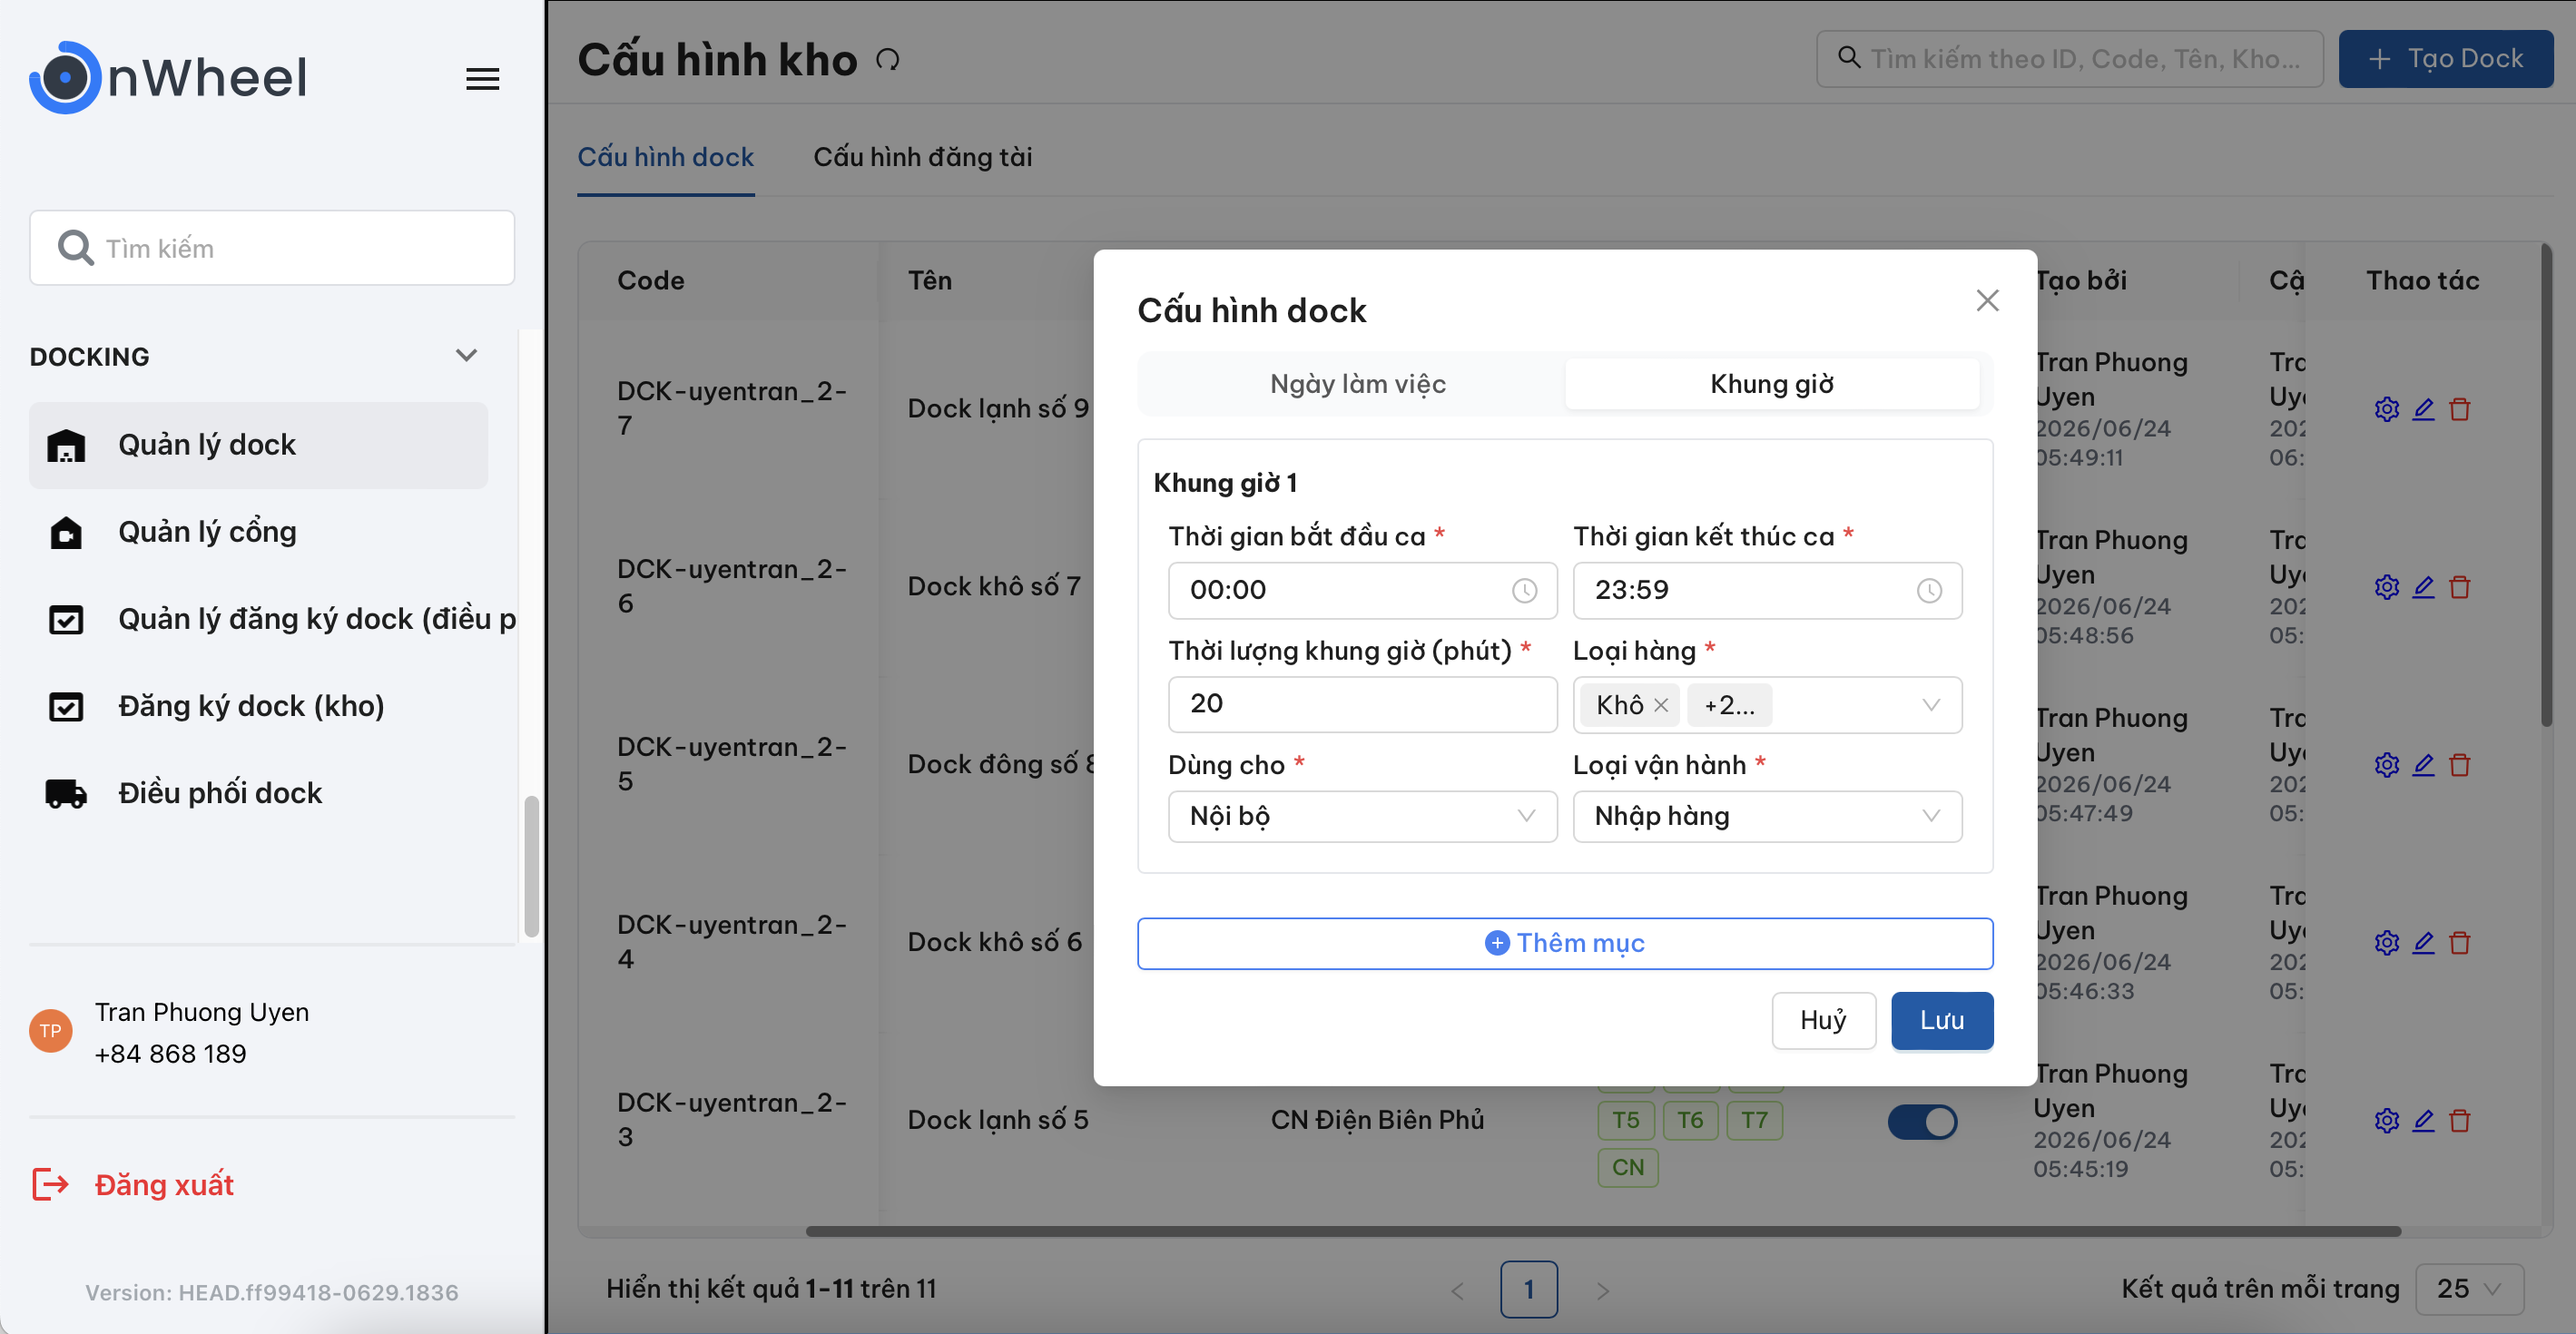Click Dock khô số 7 name cell
The image size is (2576, 1334).
(x=993, y=587)
